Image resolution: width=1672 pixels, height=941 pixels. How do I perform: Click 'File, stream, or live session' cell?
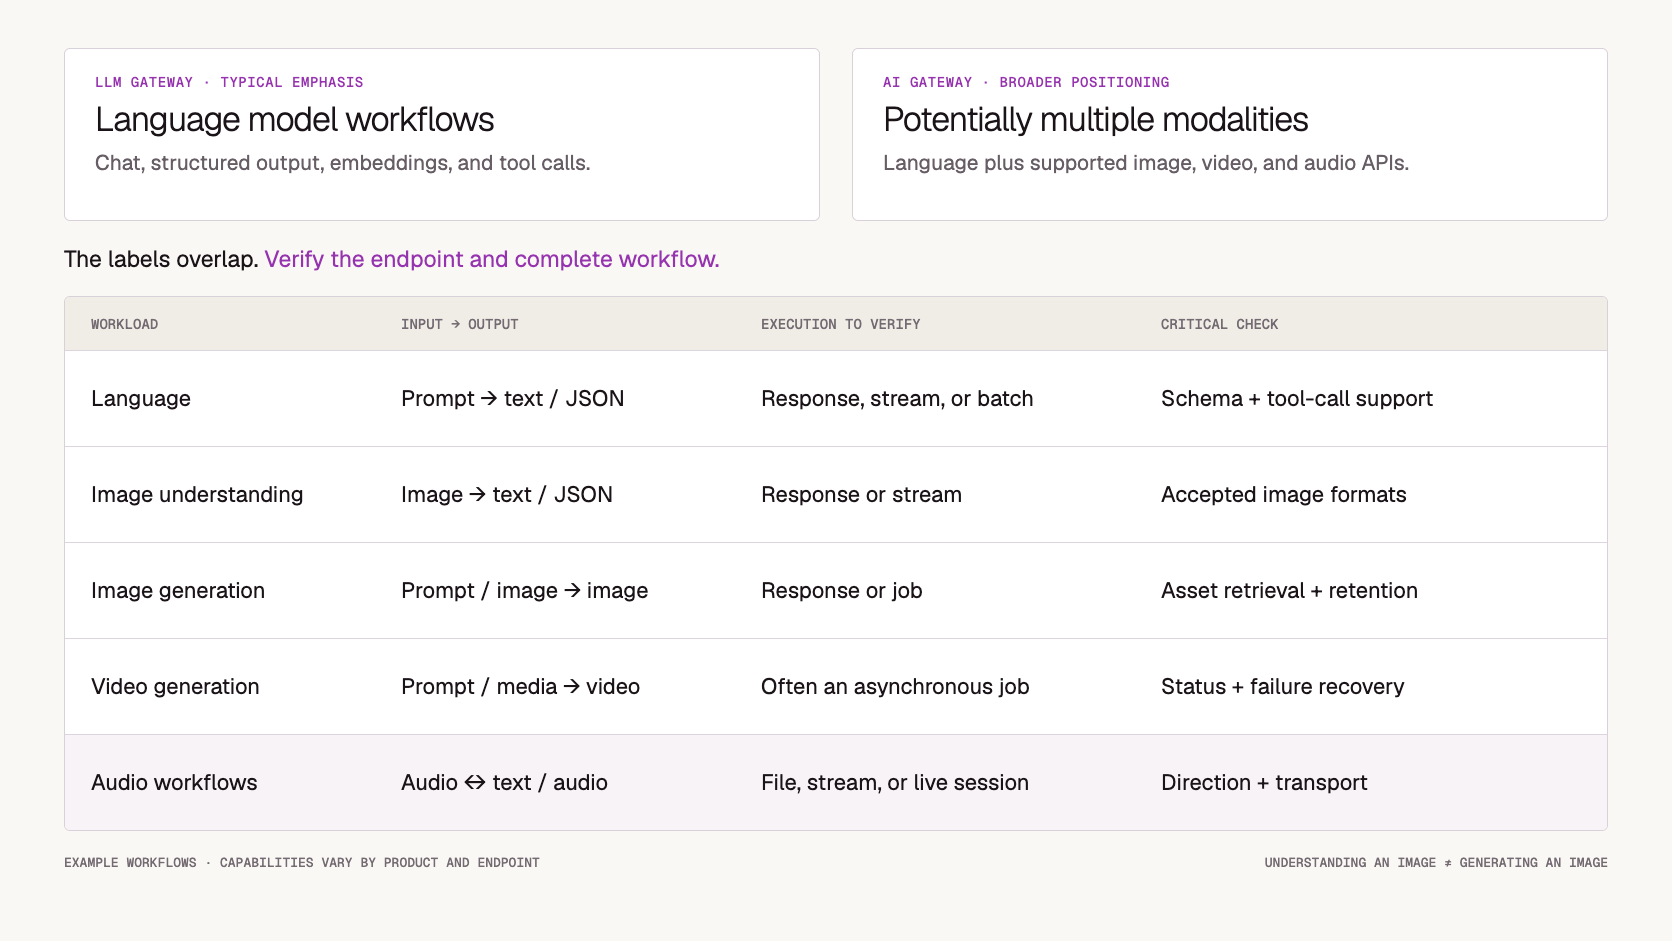(894, 783)
